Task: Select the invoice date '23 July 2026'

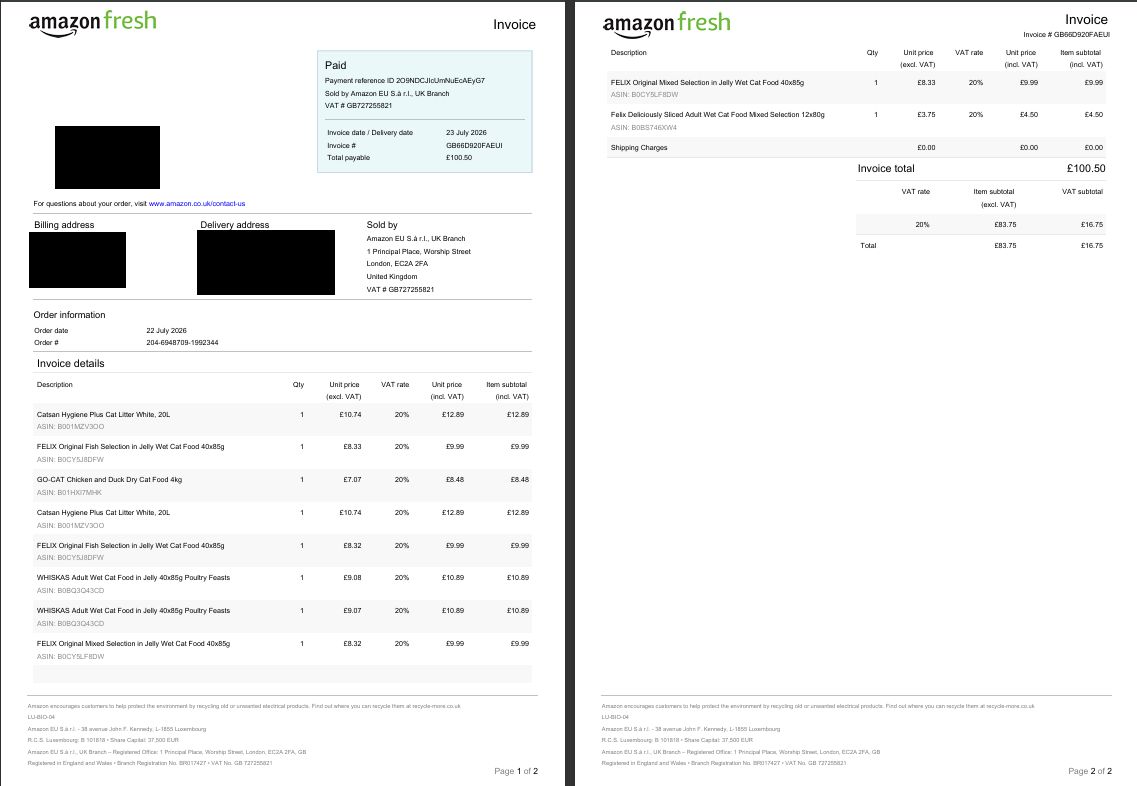Action: pyautogui.click(x=466, y=133)
